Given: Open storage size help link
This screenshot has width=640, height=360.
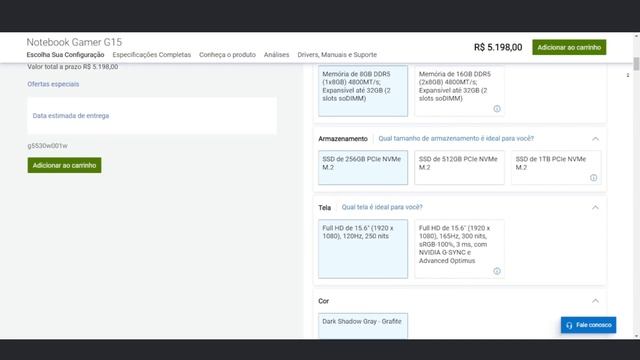Looking at the screenshot, I should click(456, 139).
